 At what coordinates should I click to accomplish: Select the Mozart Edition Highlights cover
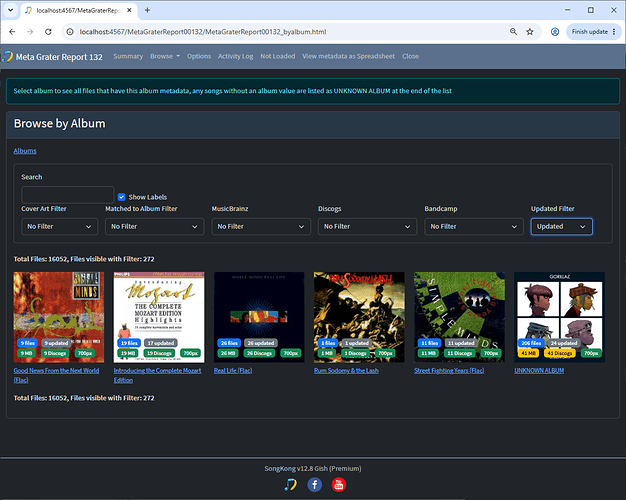coord(159,317)
